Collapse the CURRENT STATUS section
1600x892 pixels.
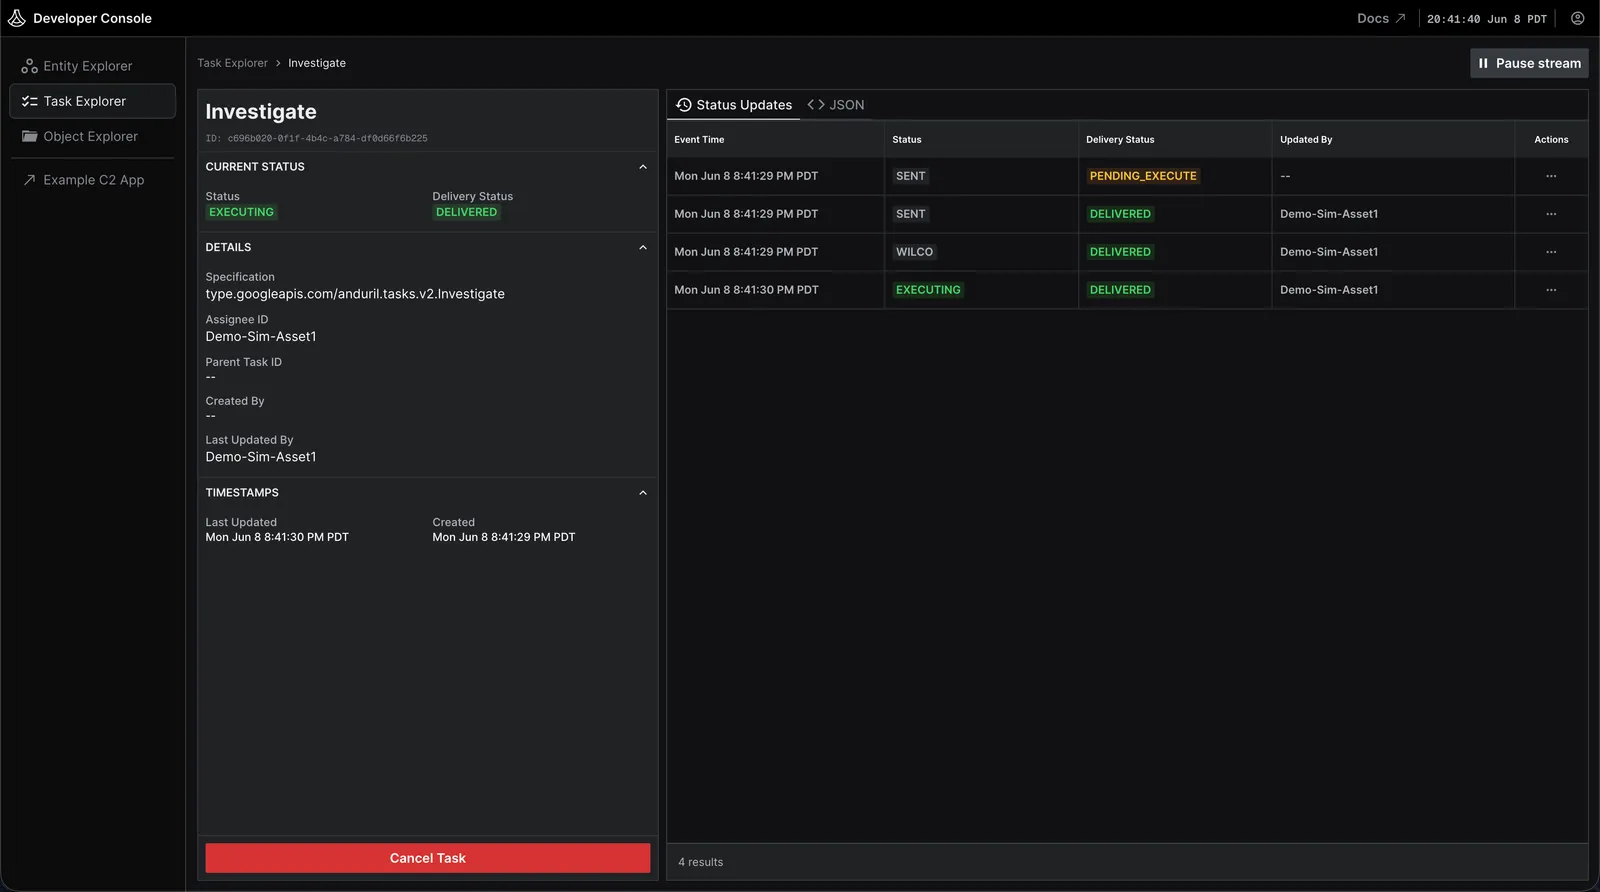click(643, 167)
